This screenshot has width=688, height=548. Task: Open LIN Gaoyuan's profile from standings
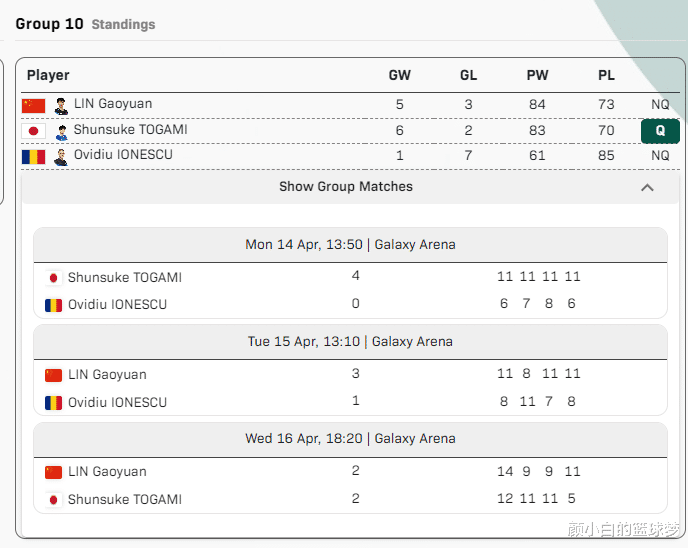point(113,104)
